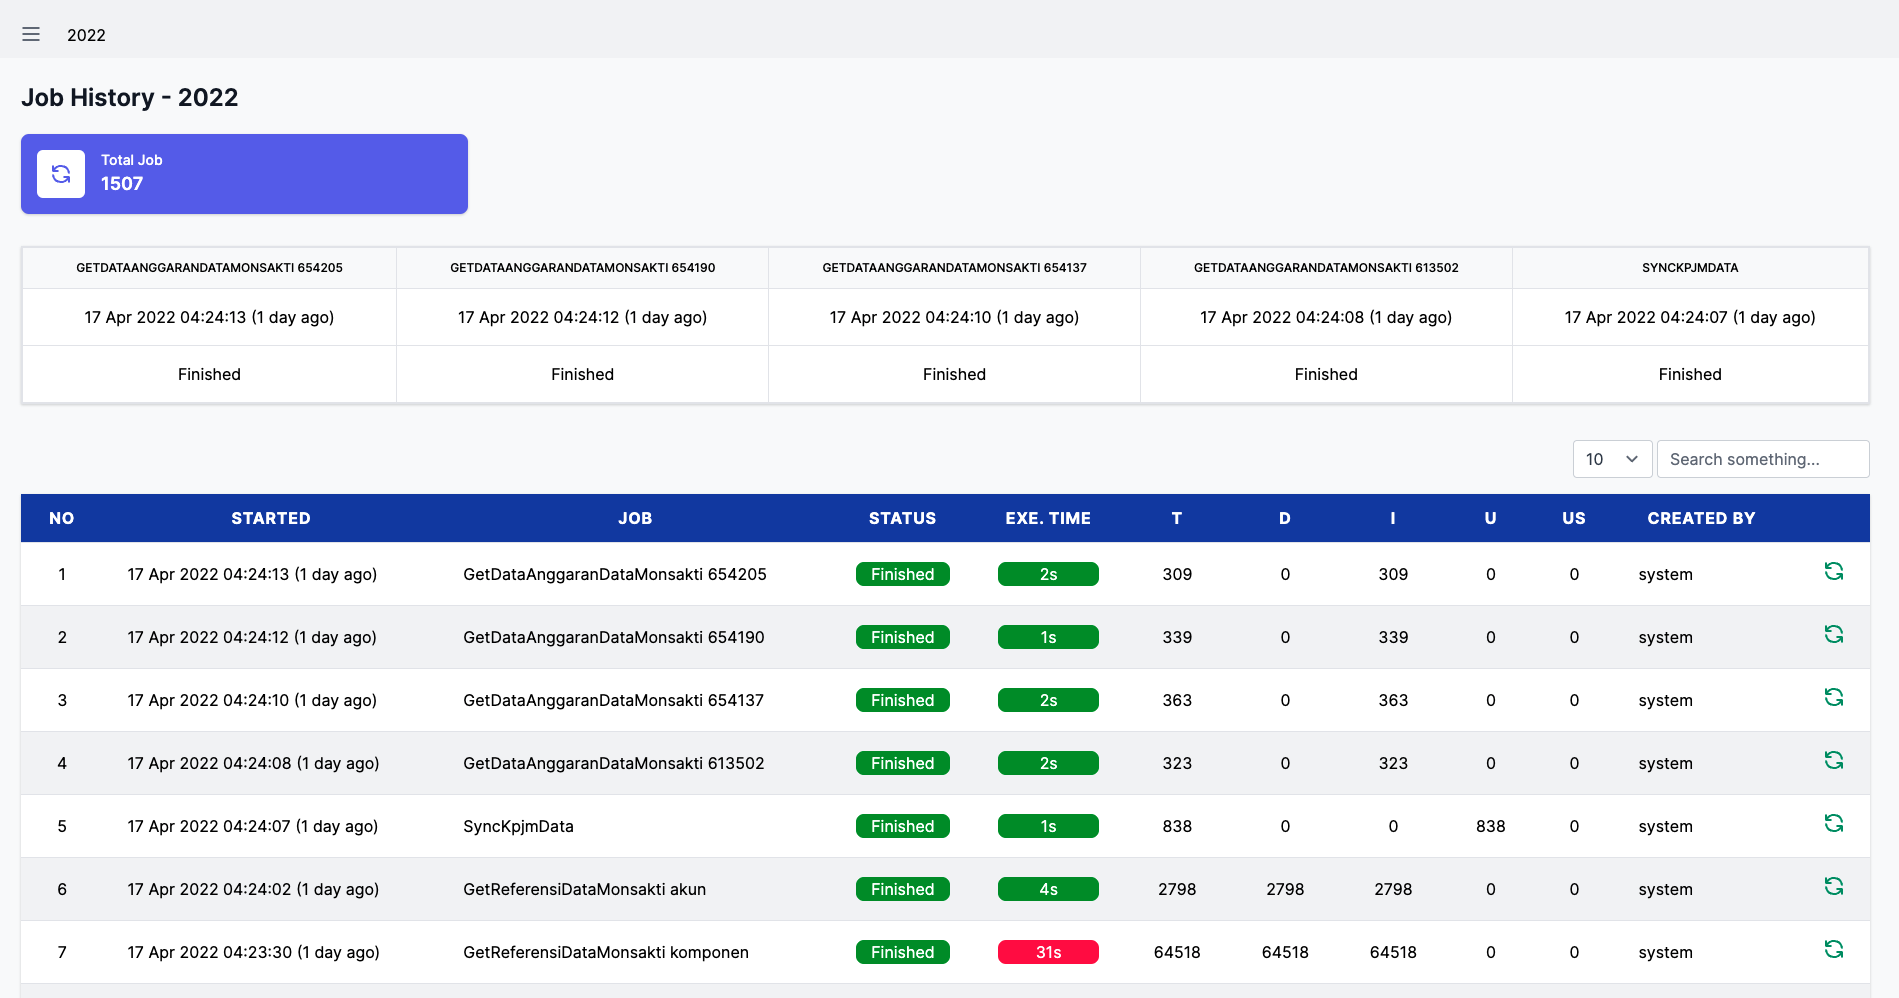Rerun job row 1 via refresh icon
Viewport: 1899px width, 998px height.
pyautogui.click(x=1833, y=572)
